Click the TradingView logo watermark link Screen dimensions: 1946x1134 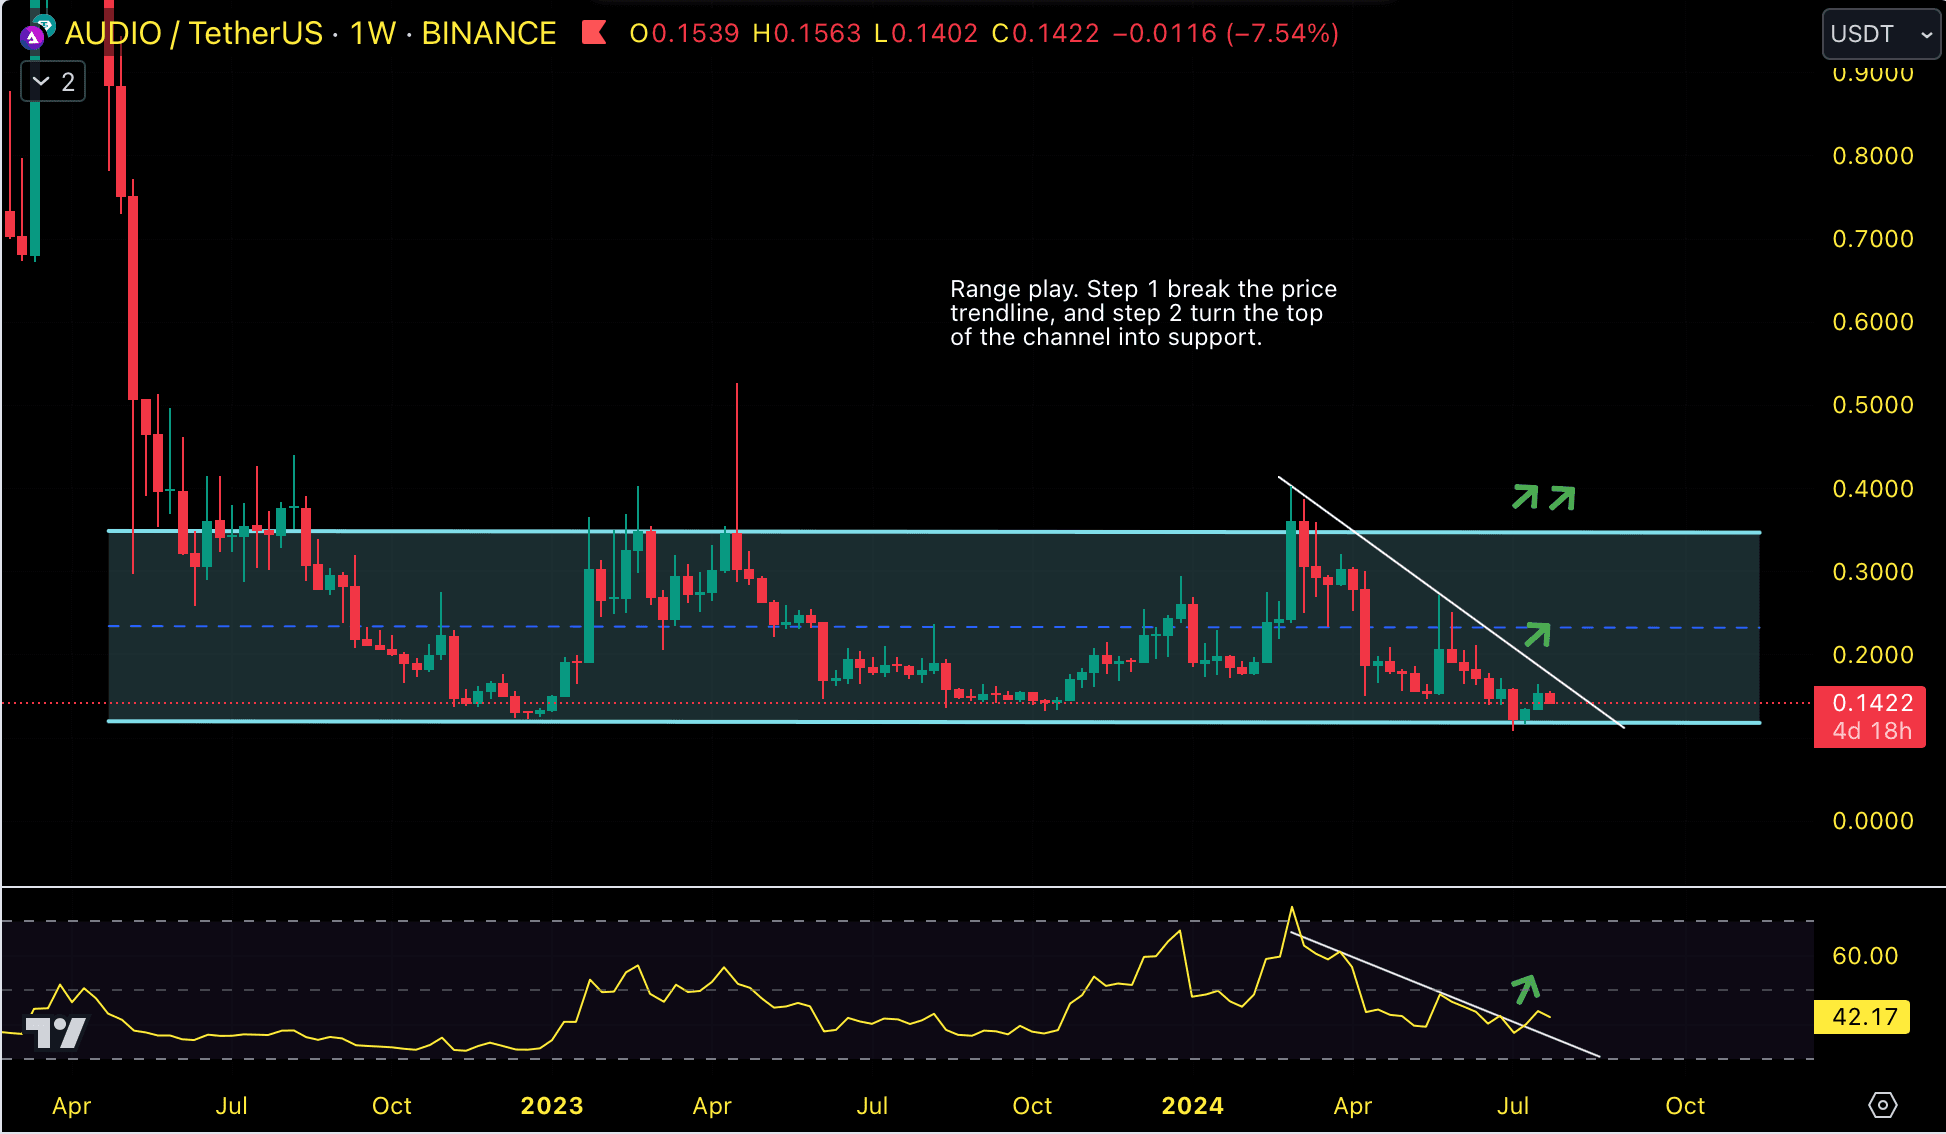tap(55, 1032)
